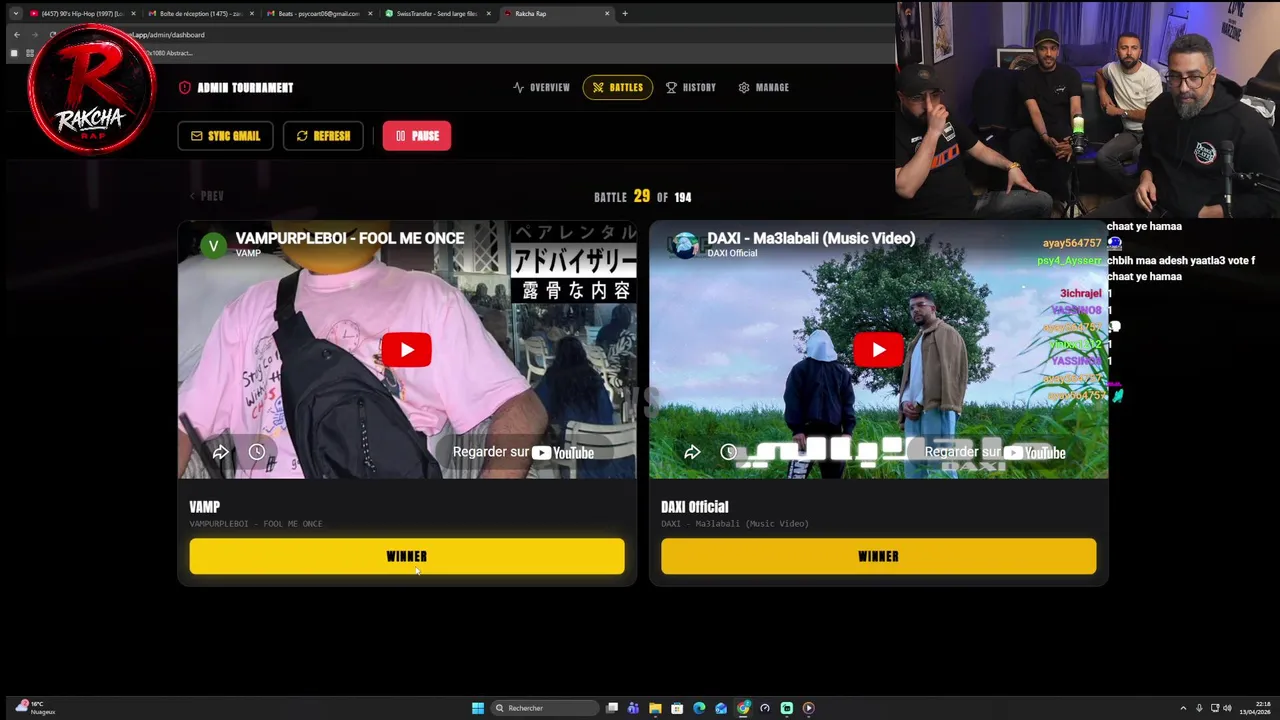1280x720 pixels.
Task: Open the taskbar clock and date
Action: tap(1254, 708)
